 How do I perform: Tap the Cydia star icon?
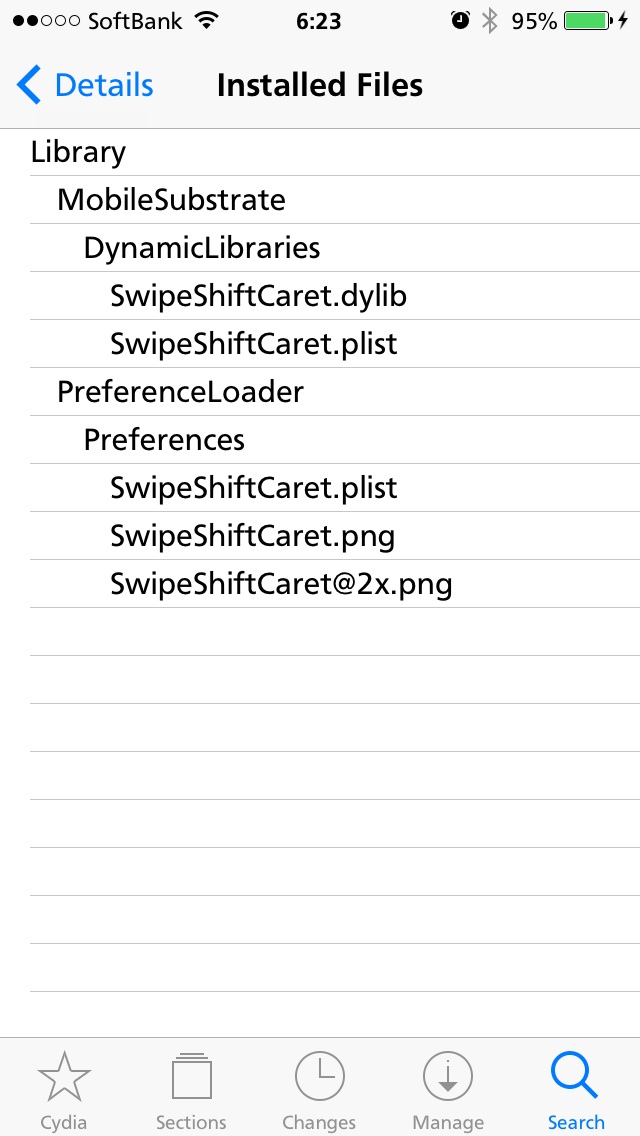[x=64, y=1077]
